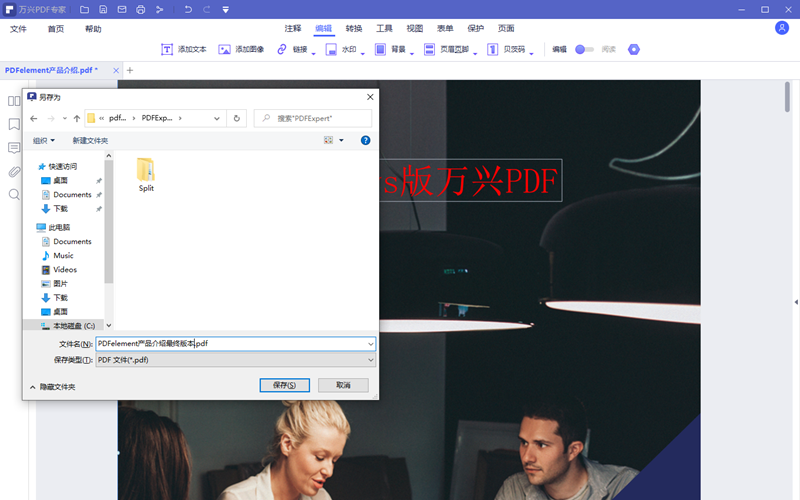Open the 组织 dropdown menu
This screenshot has width=800, height=500.
click(44, 141)
